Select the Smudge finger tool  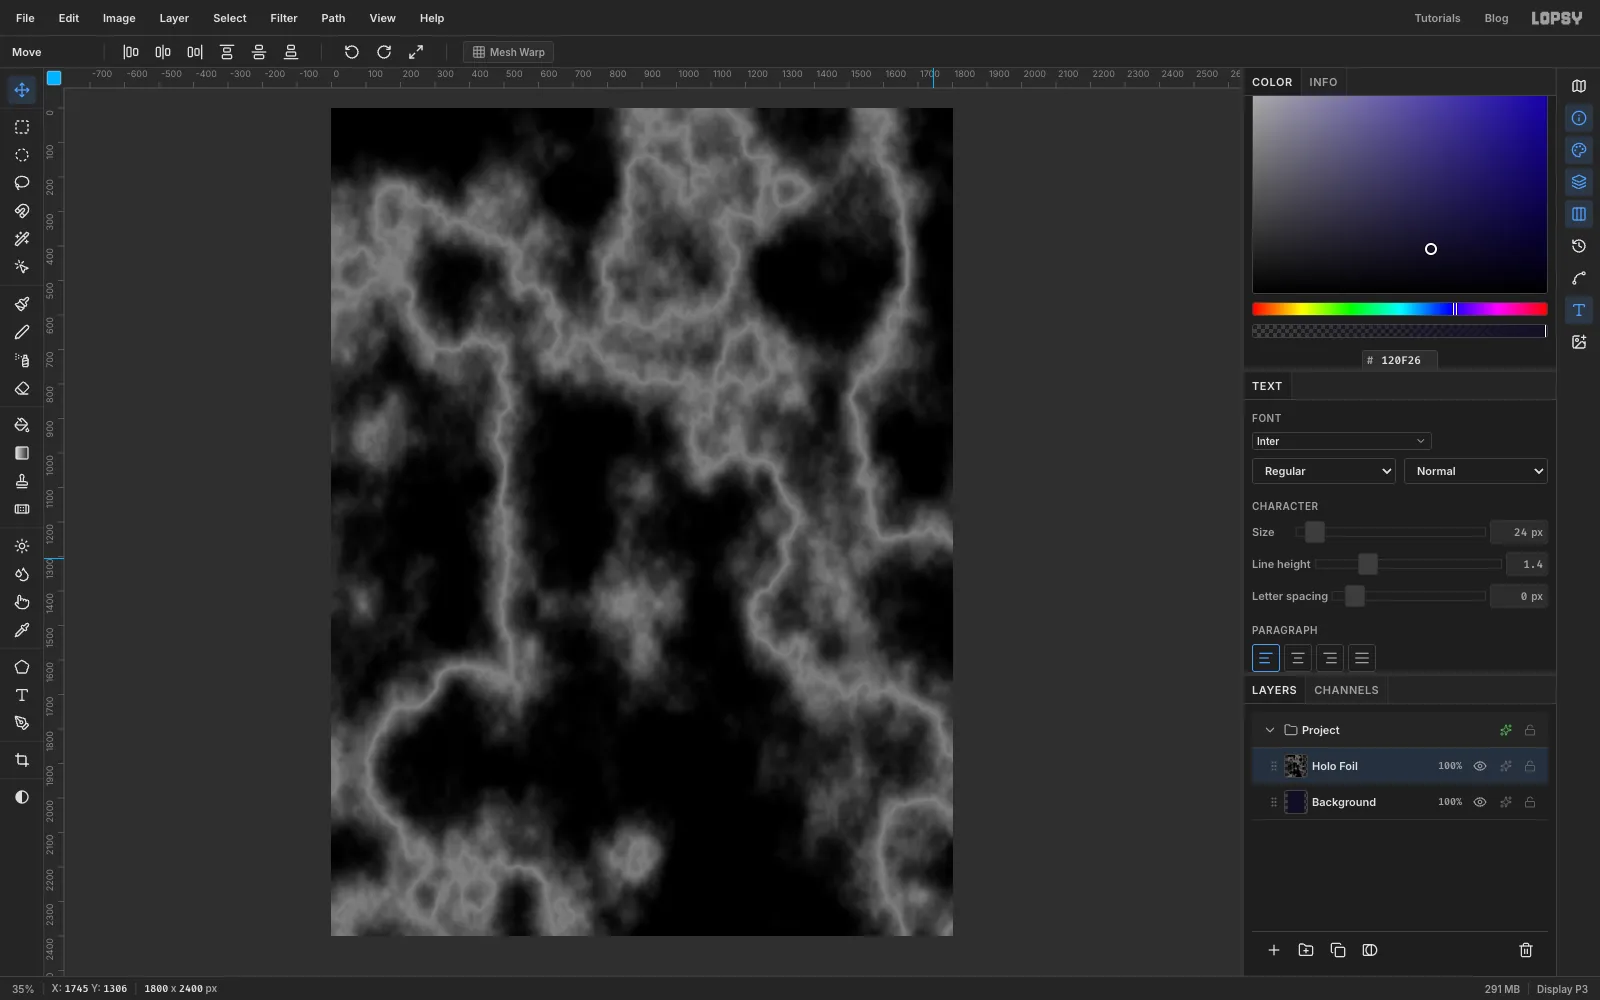point(22,602)
